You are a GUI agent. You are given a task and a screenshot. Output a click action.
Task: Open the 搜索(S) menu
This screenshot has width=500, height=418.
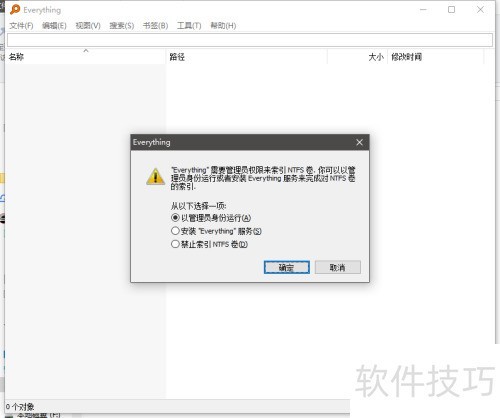tap(122, 26)
